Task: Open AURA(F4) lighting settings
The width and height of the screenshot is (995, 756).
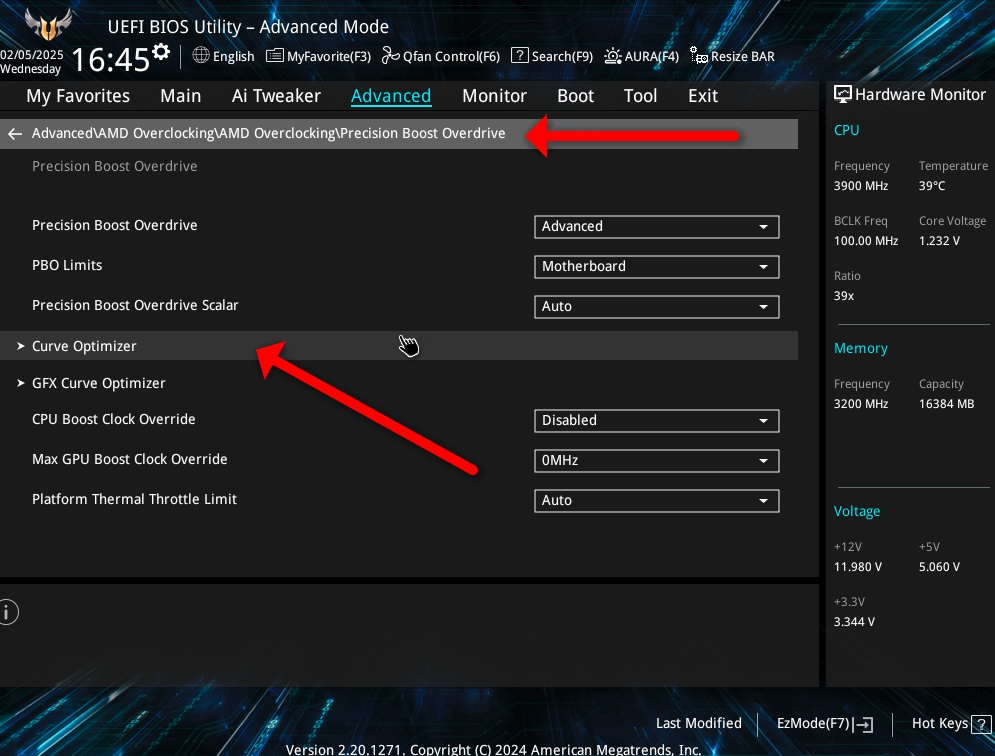Action: [642, 56]
